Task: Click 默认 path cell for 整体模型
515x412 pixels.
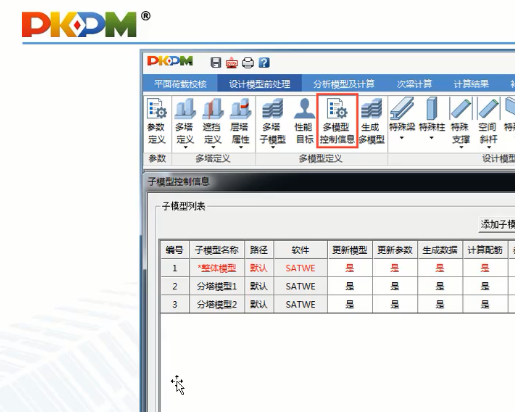Action: click(x=259, y=268)
